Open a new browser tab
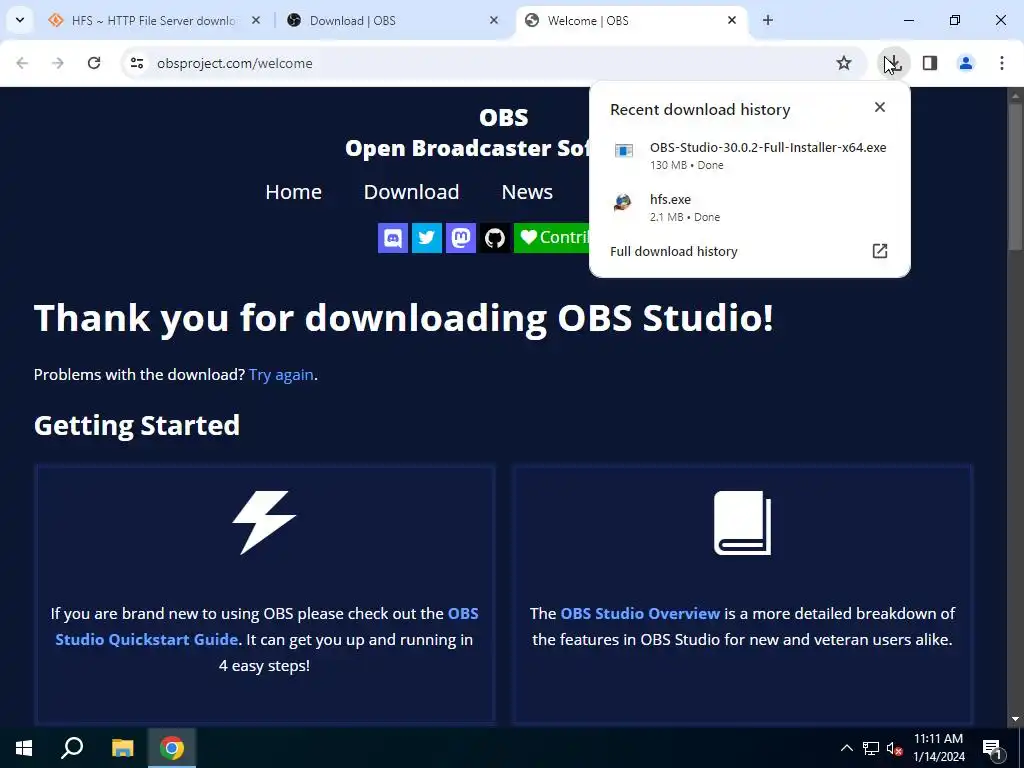Image resolution: width=1024 pixels, height=768 pixels. tap(768, 20)
